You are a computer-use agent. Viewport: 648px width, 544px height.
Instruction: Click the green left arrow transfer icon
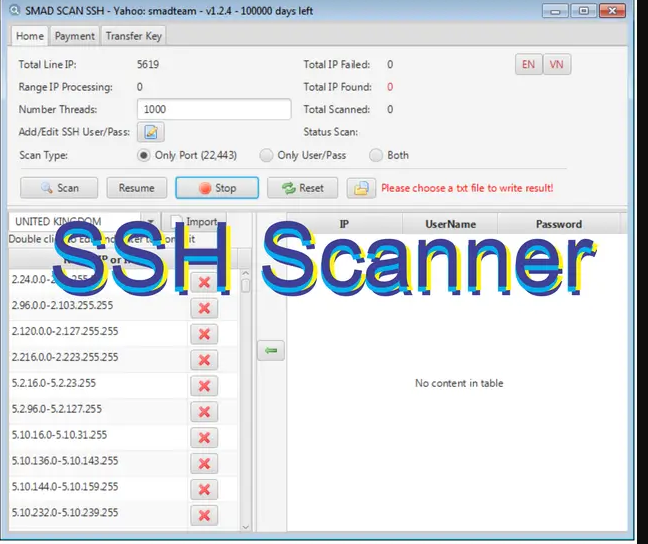(271, 350)
